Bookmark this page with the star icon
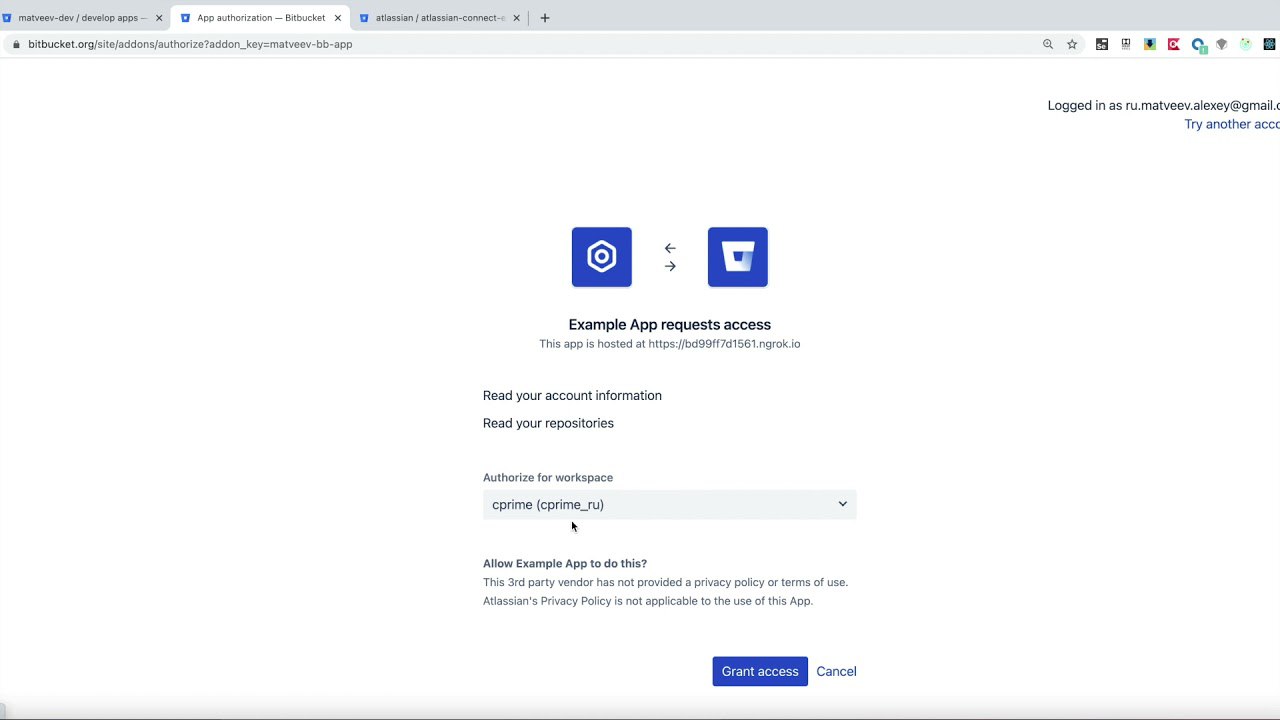This screenshot has height=720, width=1280. pos(1072,44)
